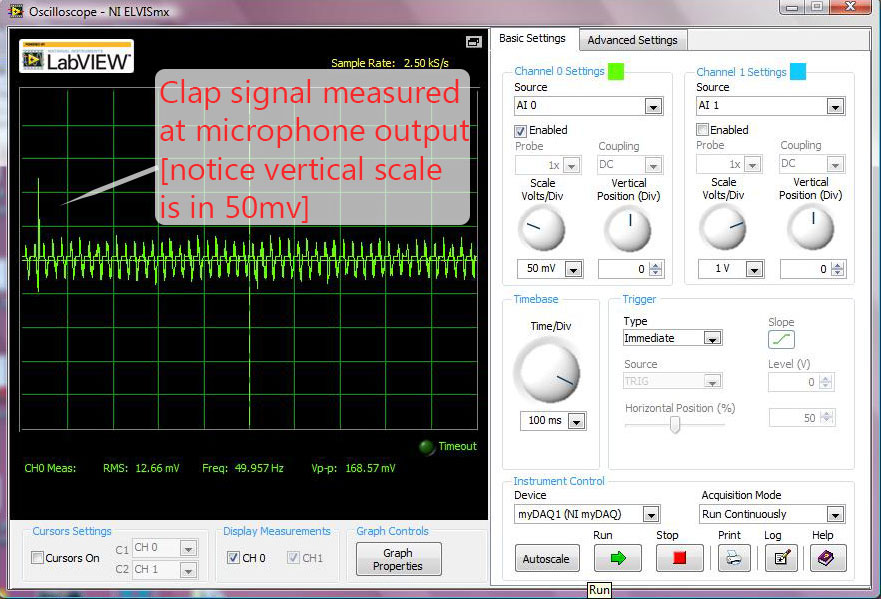Viewport: 881px width, 599px height.
Task: Click Channel 1 Vertical Position stepper arrows
Action: (x=838, y=269)
